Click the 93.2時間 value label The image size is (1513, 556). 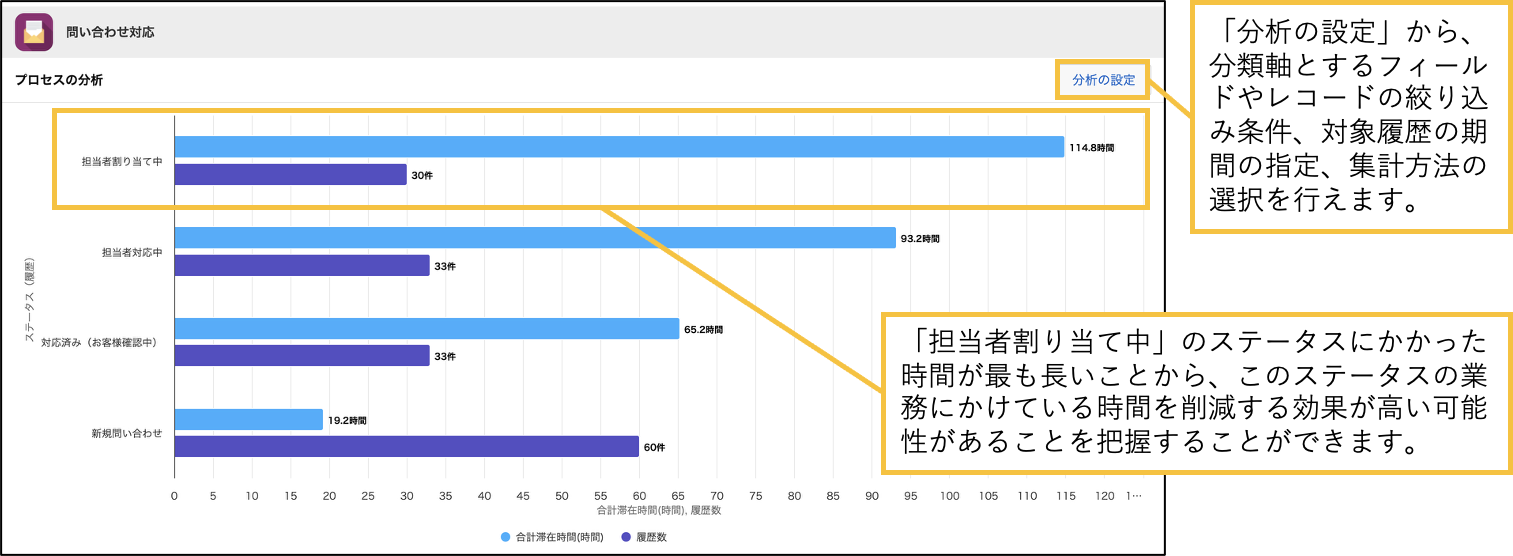[920, 238]
